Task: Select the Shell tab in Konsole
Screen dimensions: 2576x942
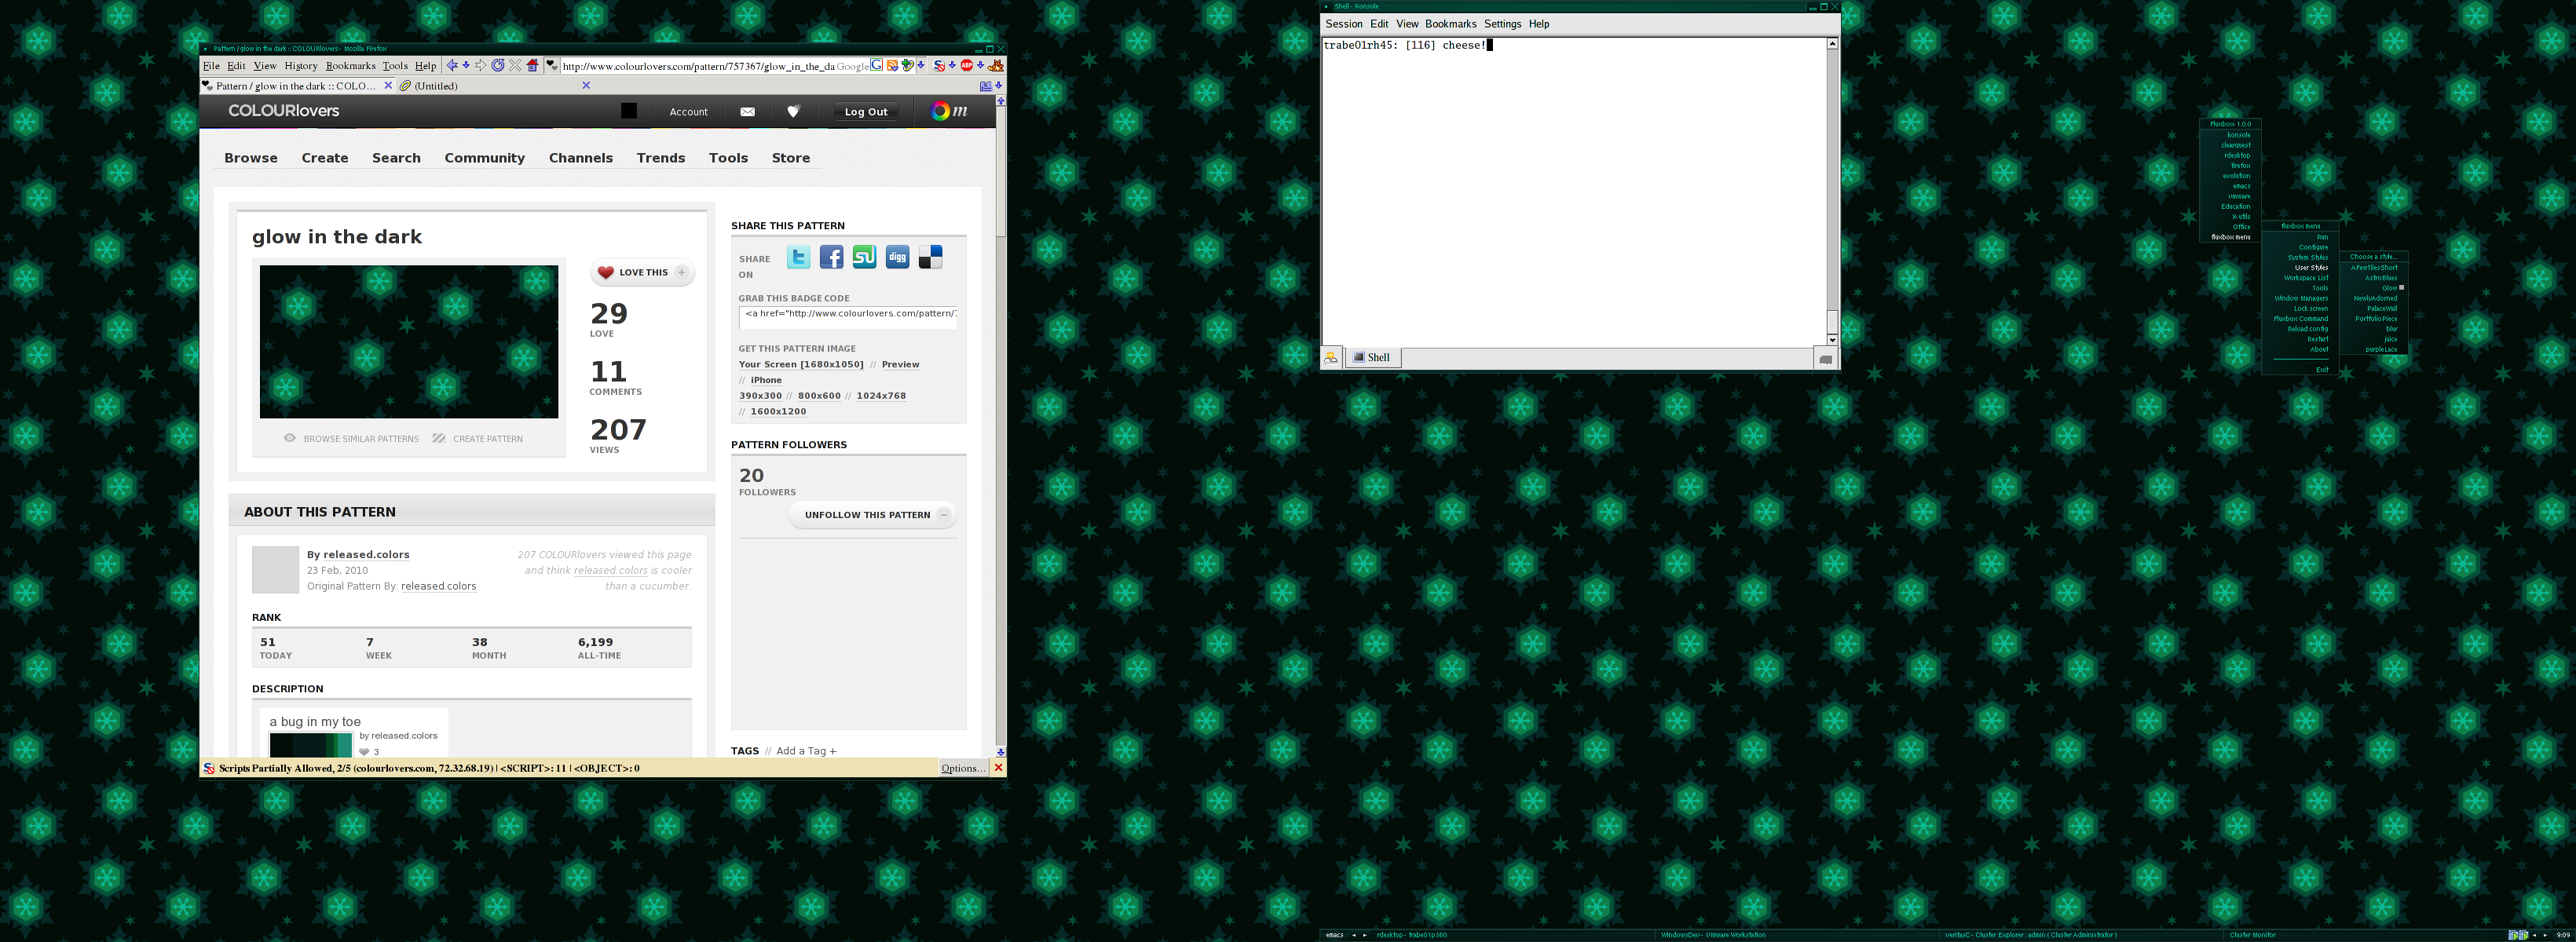Action: (1373, 357)
